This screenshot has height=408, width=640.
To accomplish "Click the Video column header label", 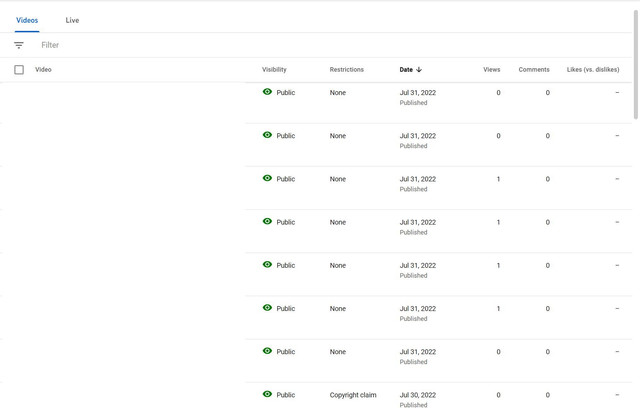I will [x=43, y=70].
